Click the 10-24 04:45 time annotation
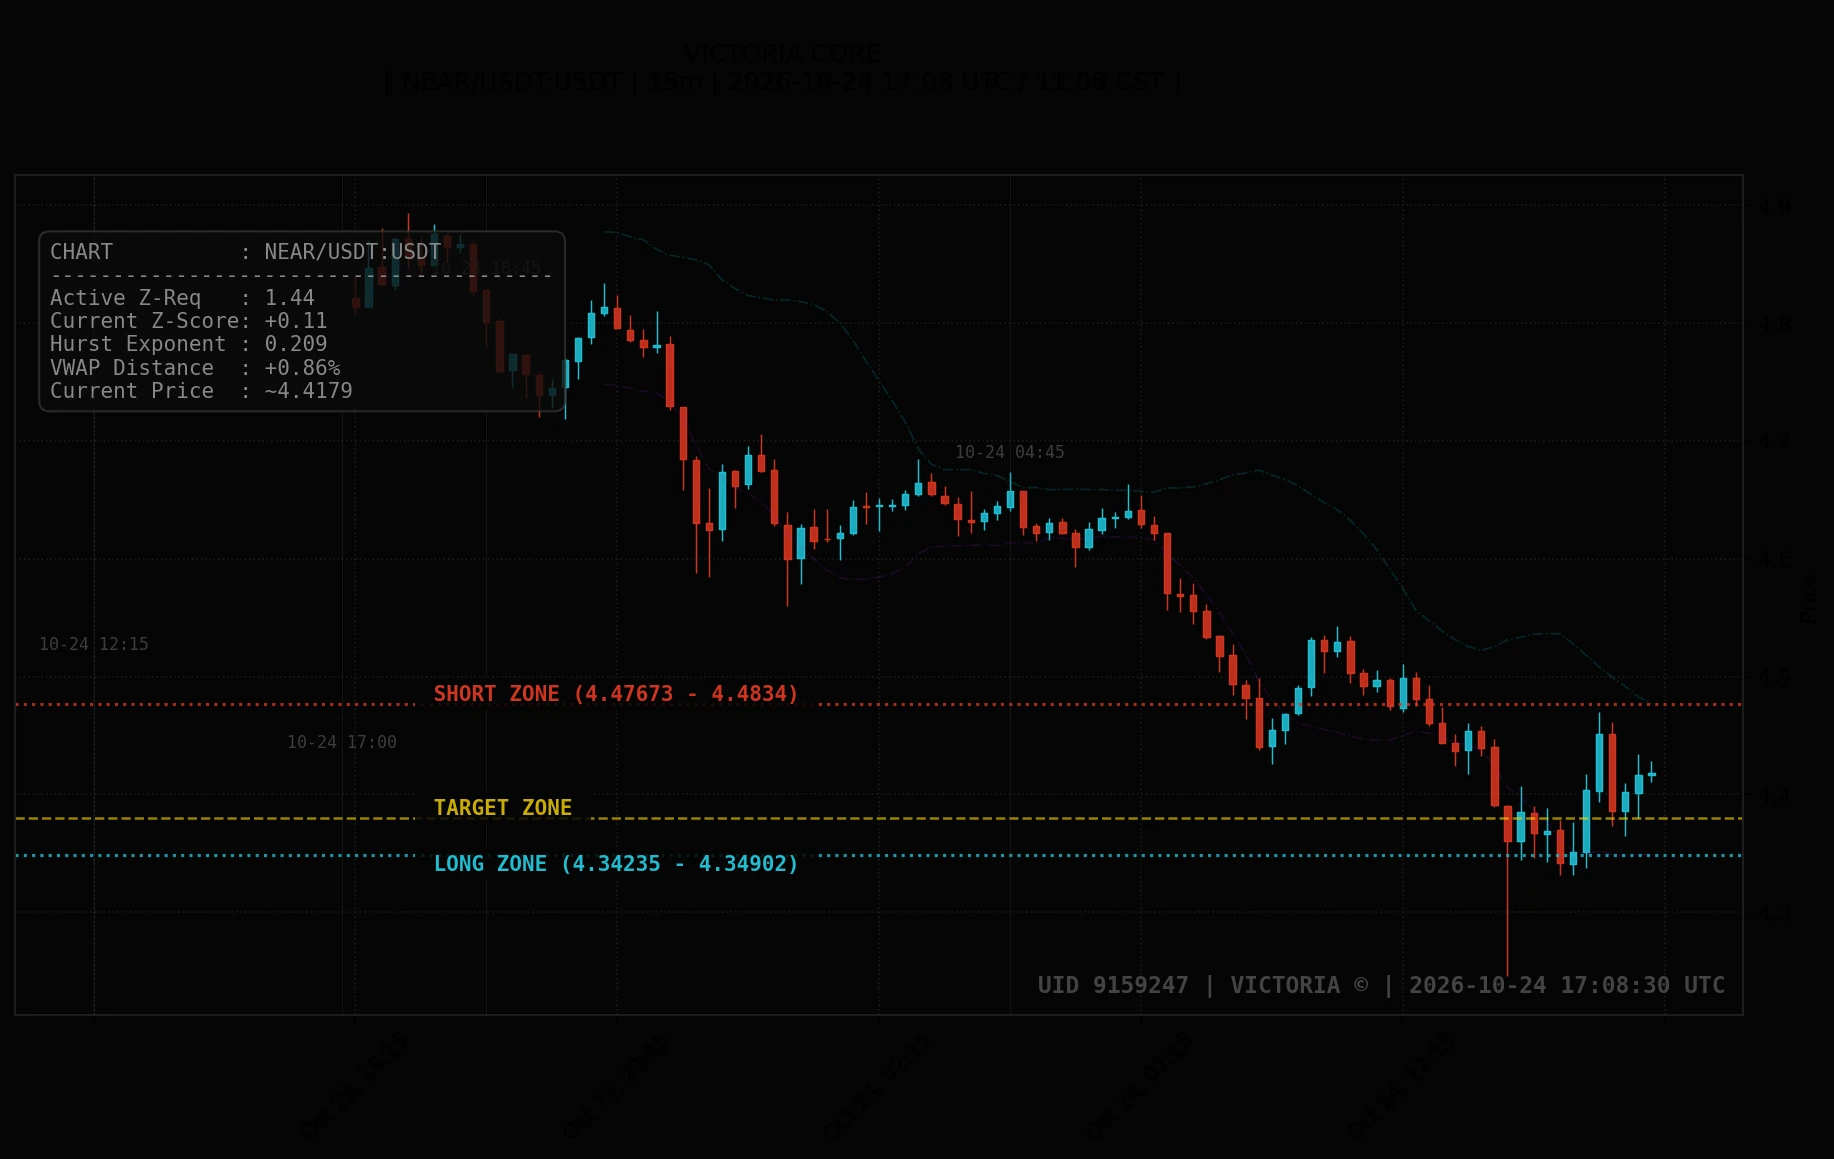This screenshot has height=1159, width=1834. [x=1010, y=452]
